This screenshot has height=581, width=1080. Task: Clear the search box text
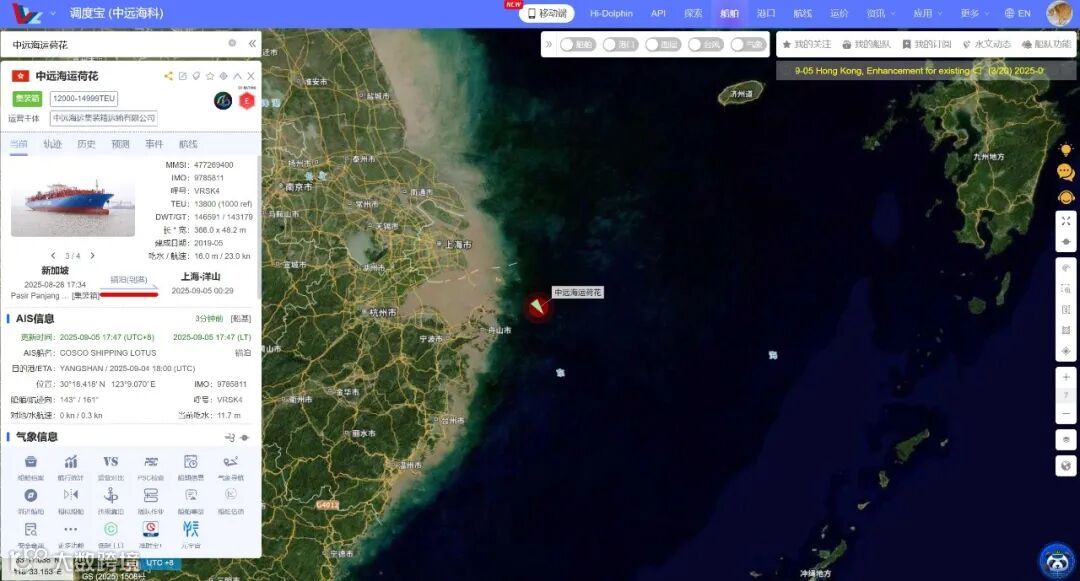point(232,43)
